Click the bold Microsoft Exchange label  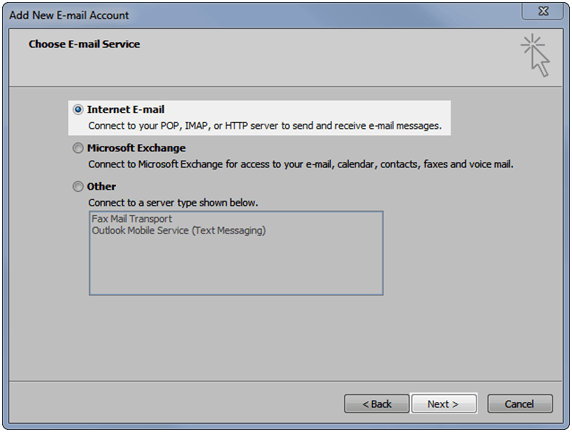coord(136,148)
